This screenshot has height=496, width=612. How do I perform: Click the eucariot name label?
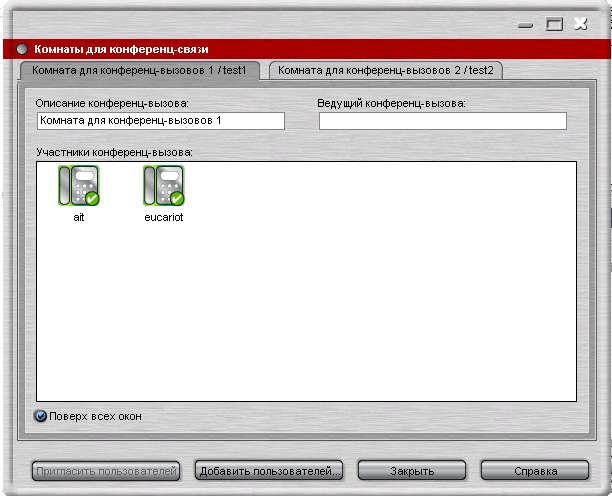point(164,217)
